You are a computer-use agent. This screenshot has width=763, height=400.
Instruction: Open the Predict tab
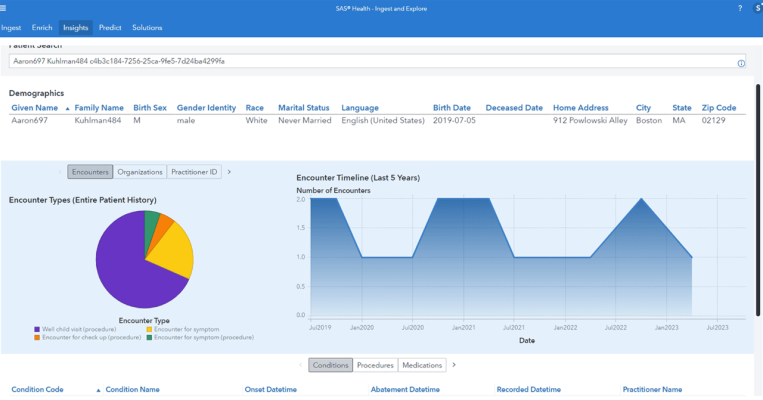110,27
